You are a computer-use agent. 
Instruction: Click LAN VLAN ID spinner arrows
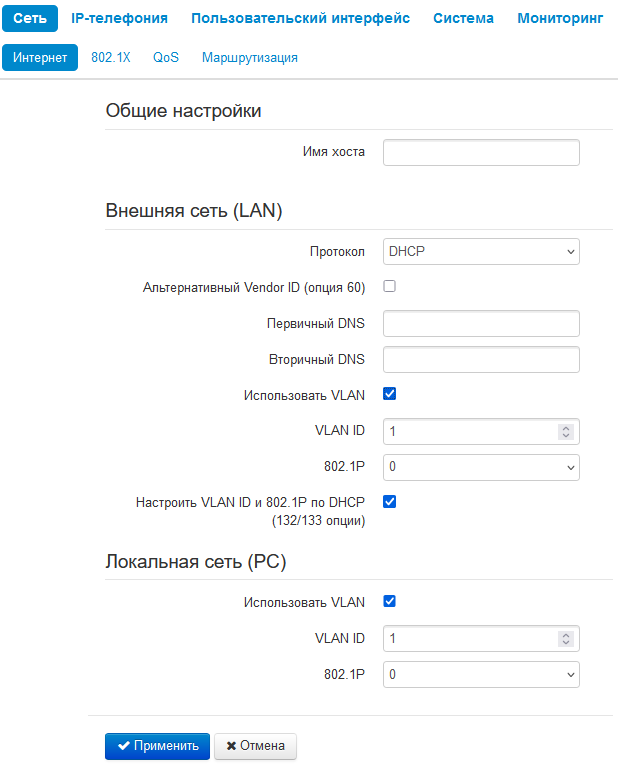click(565, 431)
